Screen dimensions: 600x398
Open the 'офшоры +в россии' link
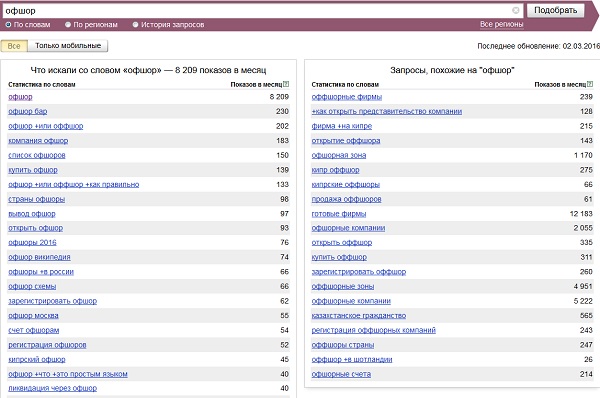coord(41,272)
